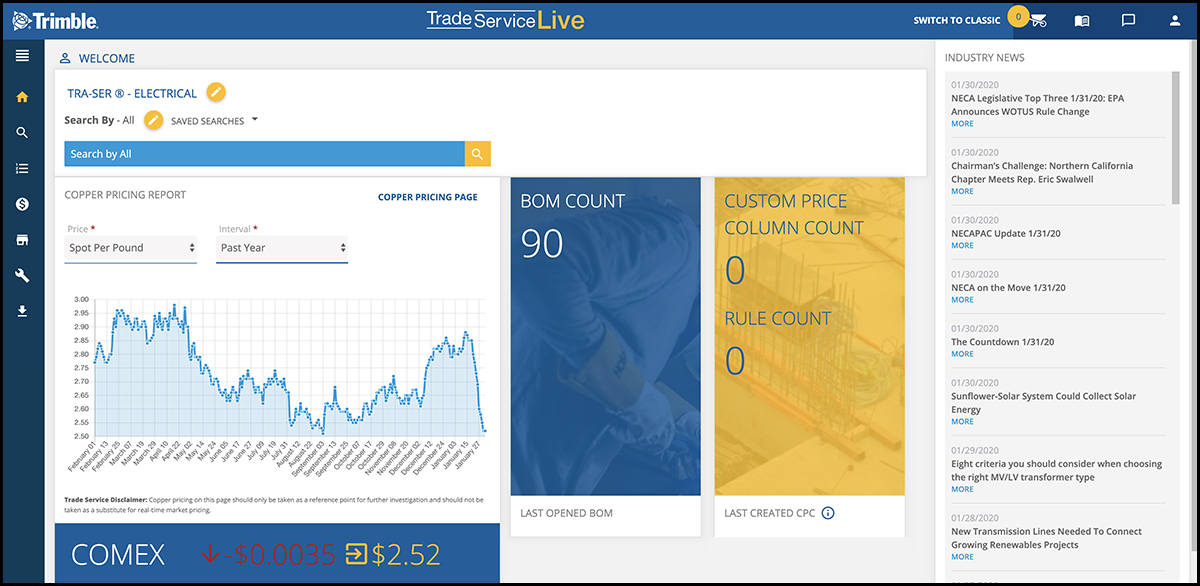Click the Rule Count label
The image size is (1200, 586).
[x=778, y=319]
